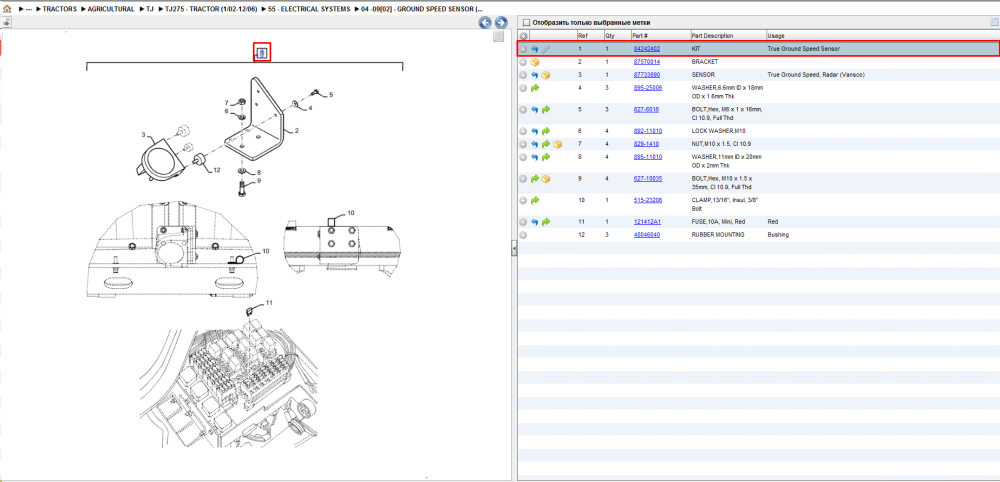Open part number 84242402 link
1000x482 pixels.
point(646,48)
